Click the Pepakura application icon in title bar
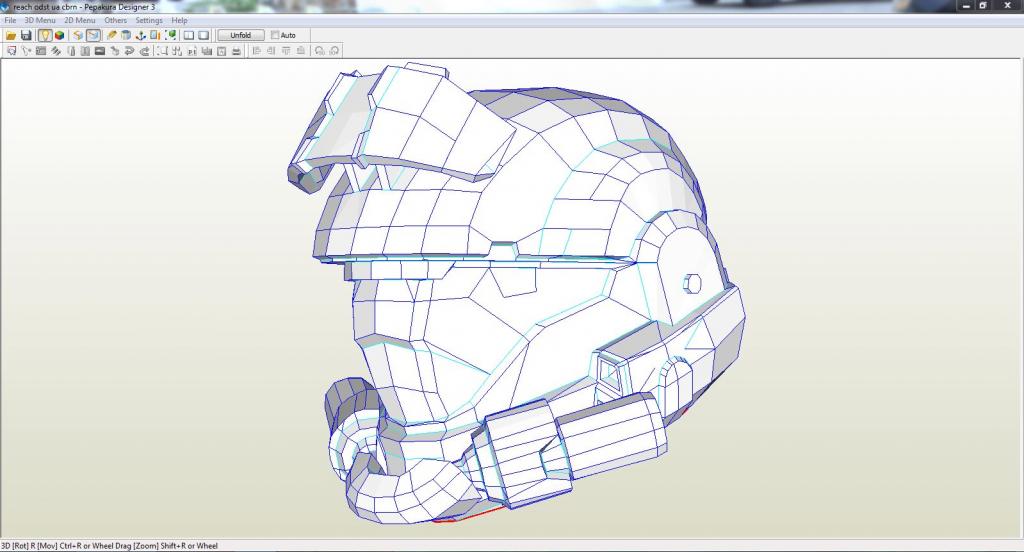 pyautogui.click(x=5, y=7)
